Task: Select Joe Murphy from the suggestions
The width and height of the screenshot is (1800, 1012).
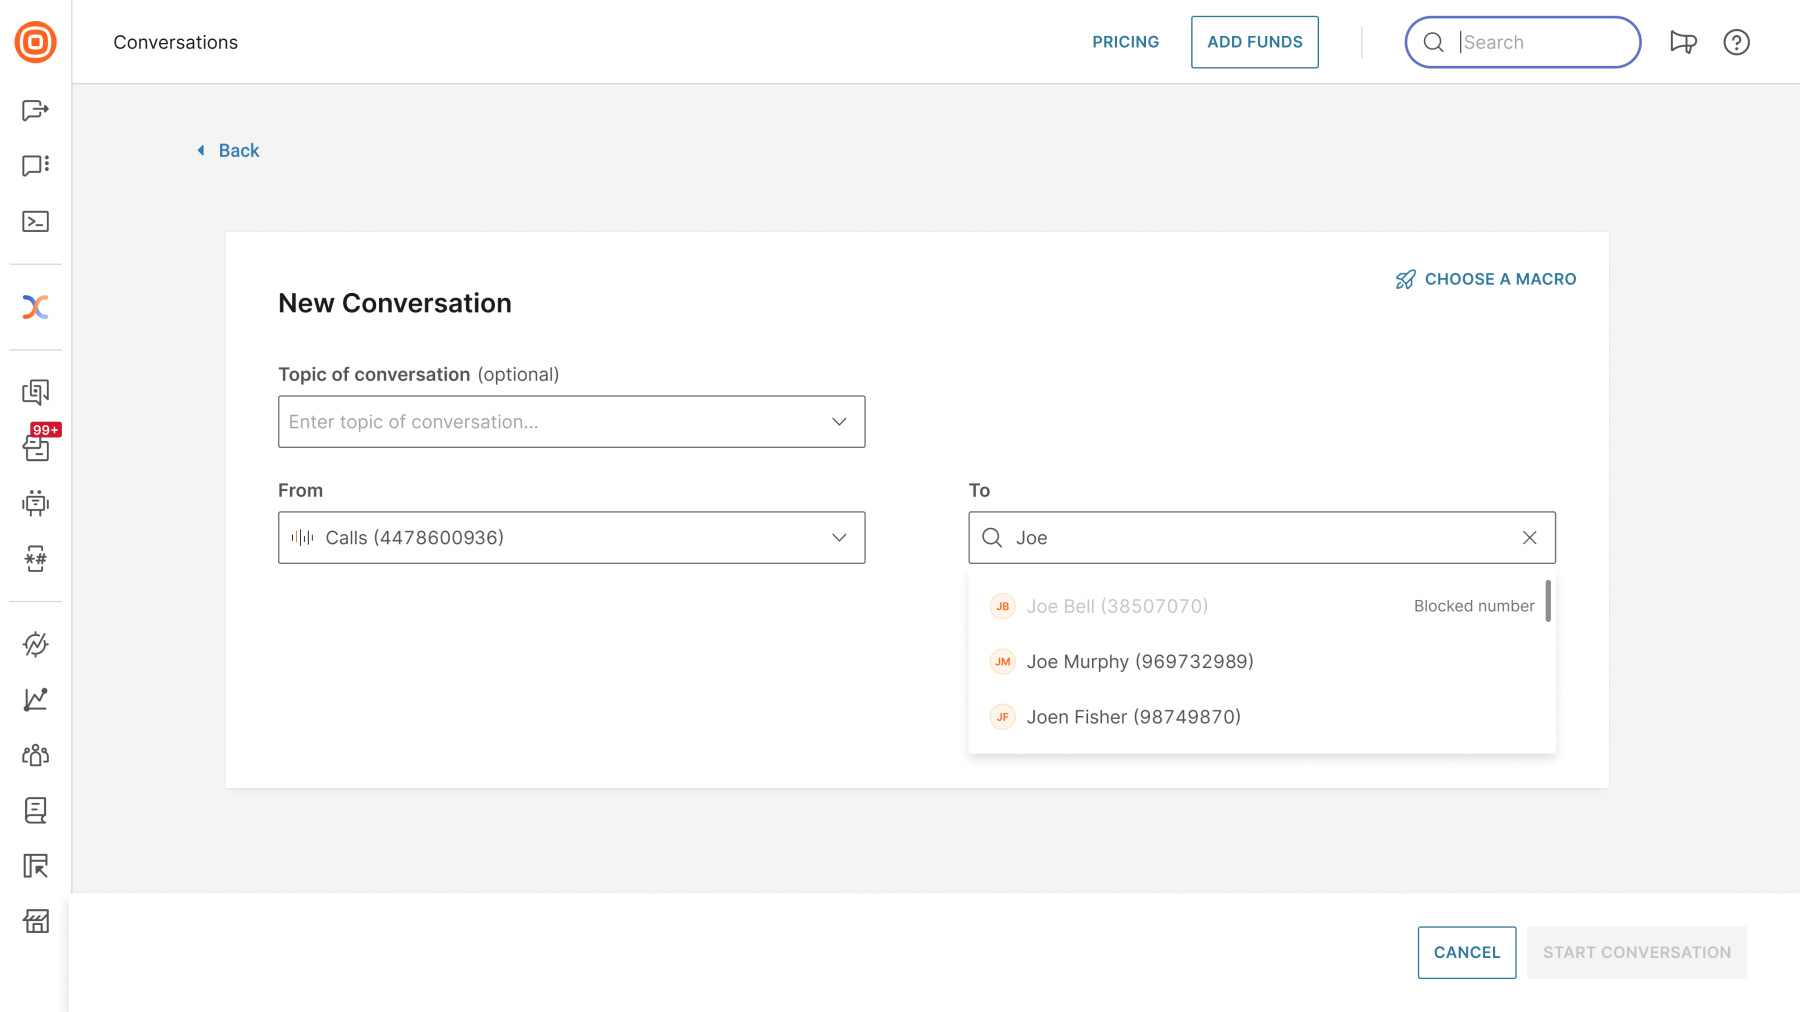Action: click(1139, 662)
